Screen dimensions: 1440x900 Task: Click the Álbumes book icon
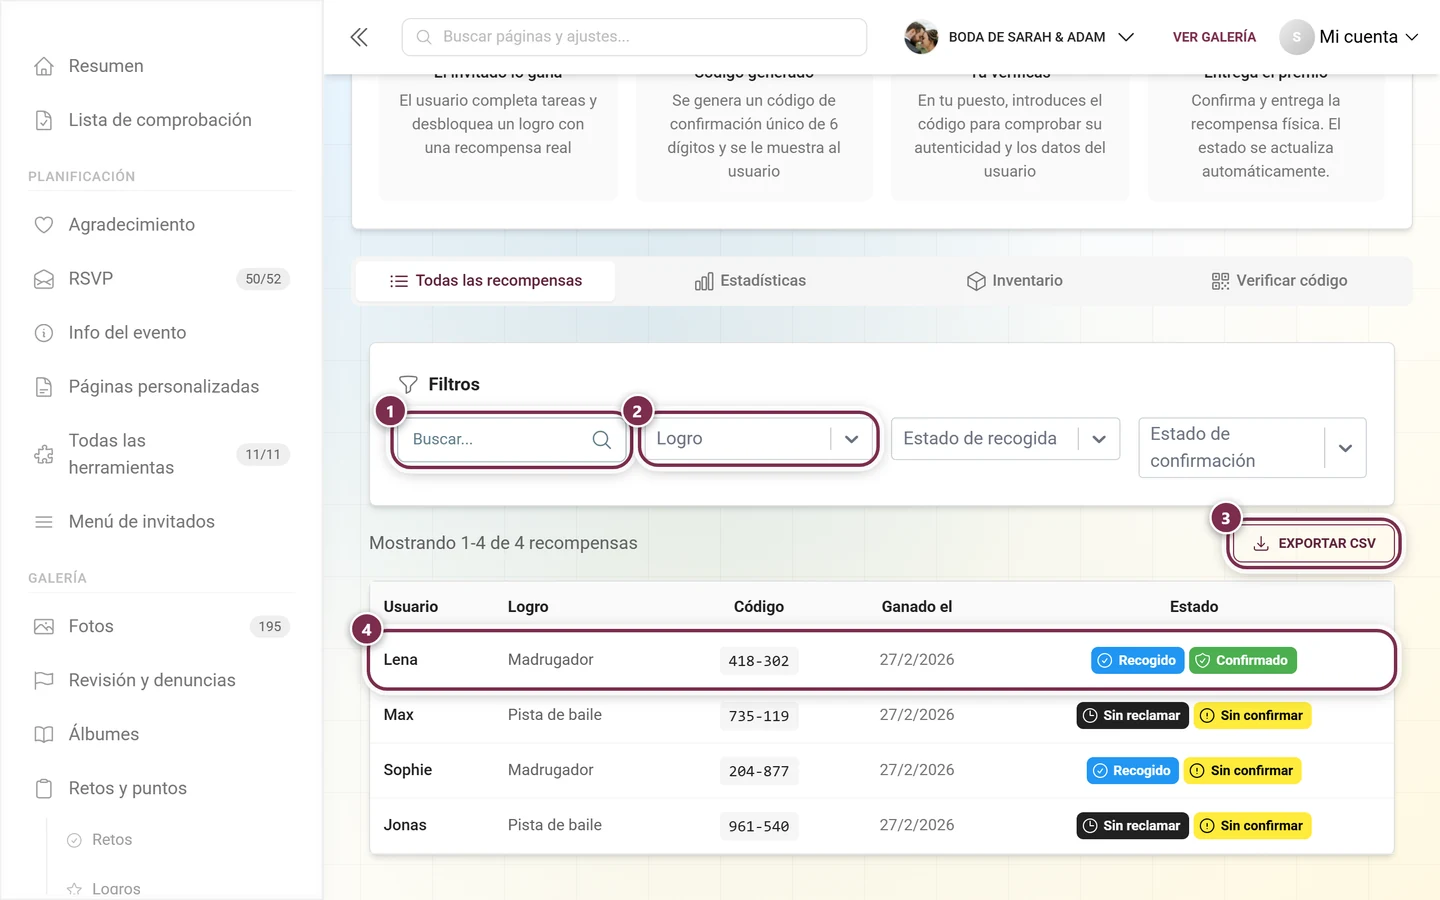click(44, 735)
